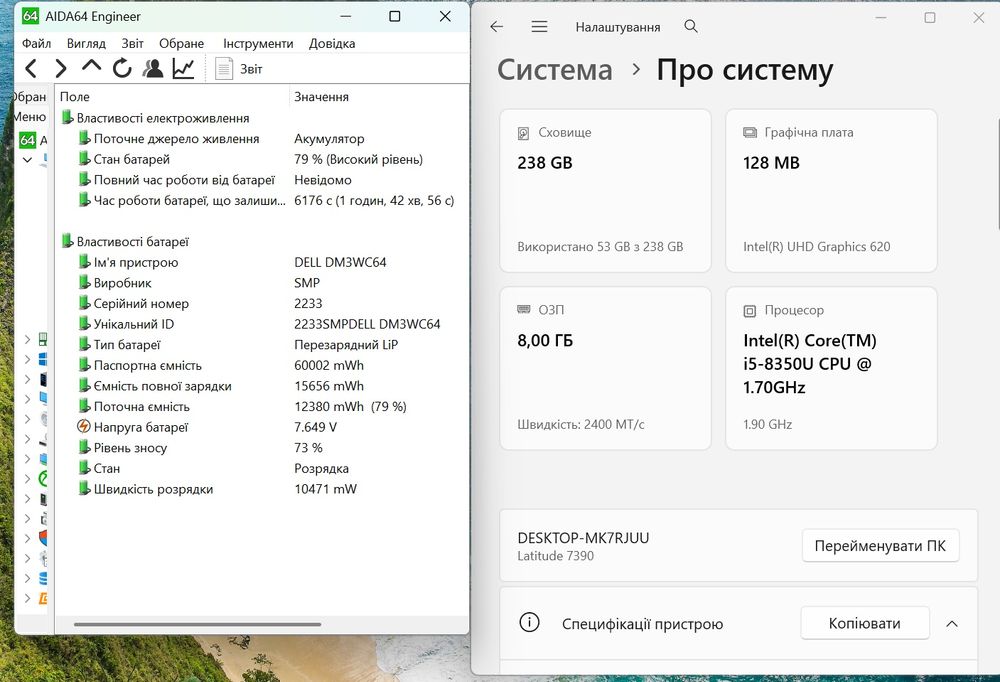The height and width of the screenshot is (682, 1000).
Task: Select the AIDA64 root tree icon
Action: pos(27,140)
